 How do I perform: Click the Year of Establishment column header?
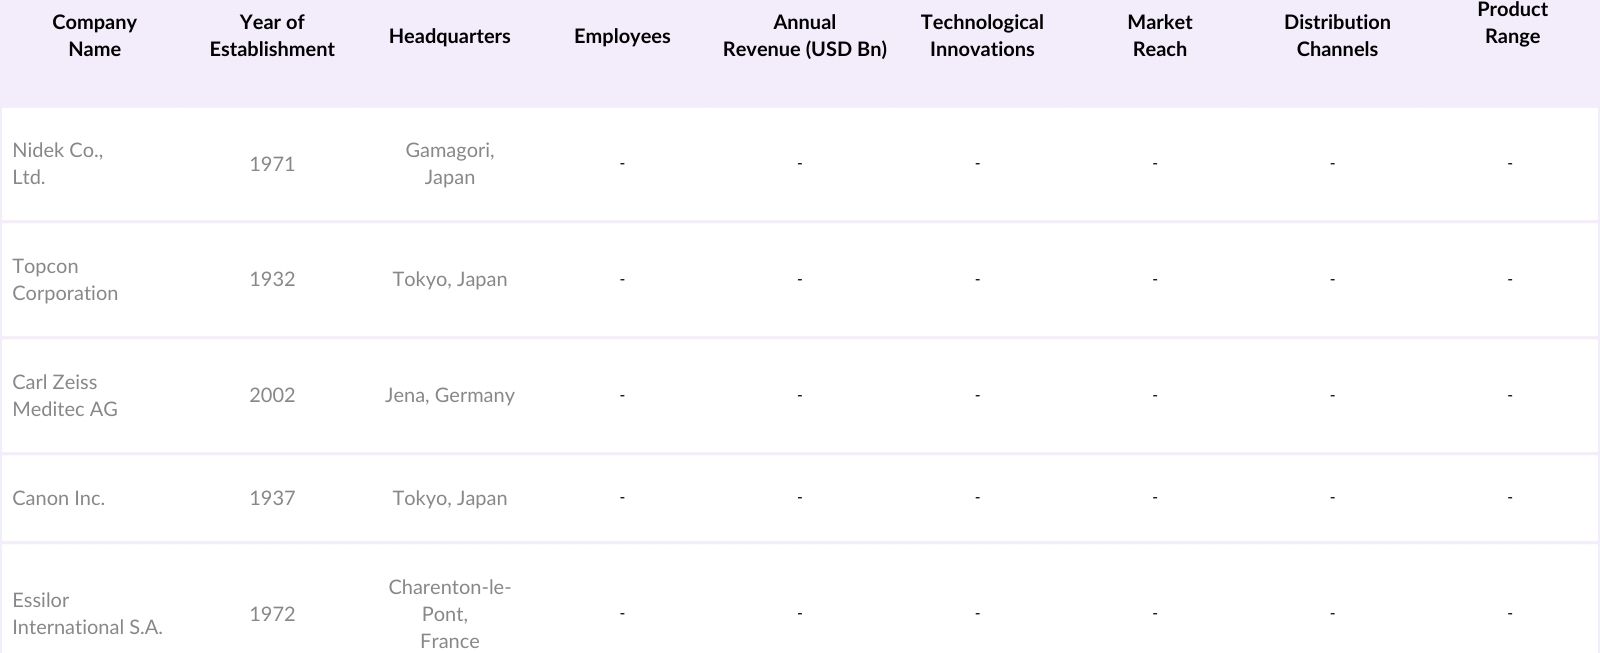tap(272, 36)
